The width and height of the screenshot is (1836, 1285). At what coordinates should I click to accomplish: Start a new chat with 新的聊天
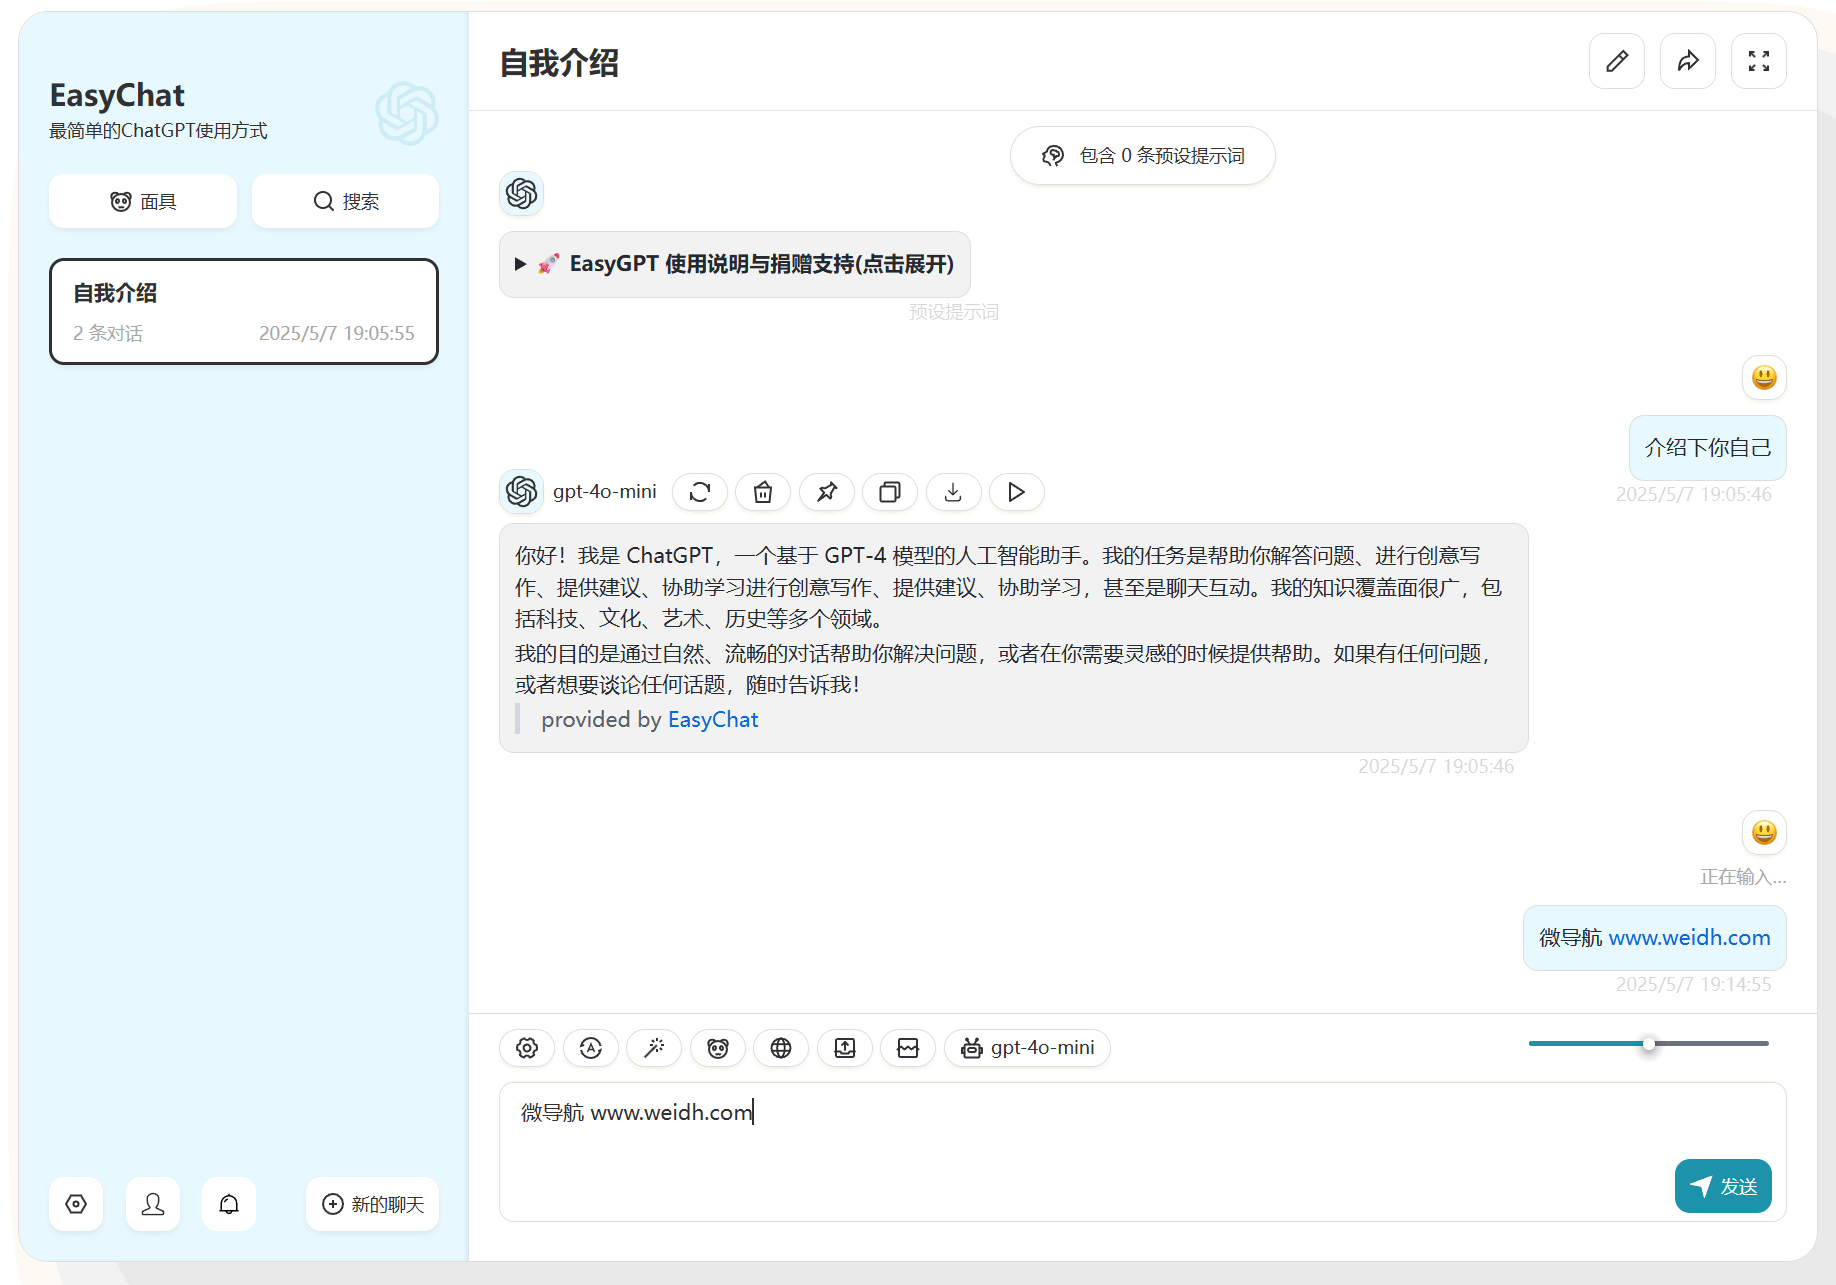click(372, 1204)
